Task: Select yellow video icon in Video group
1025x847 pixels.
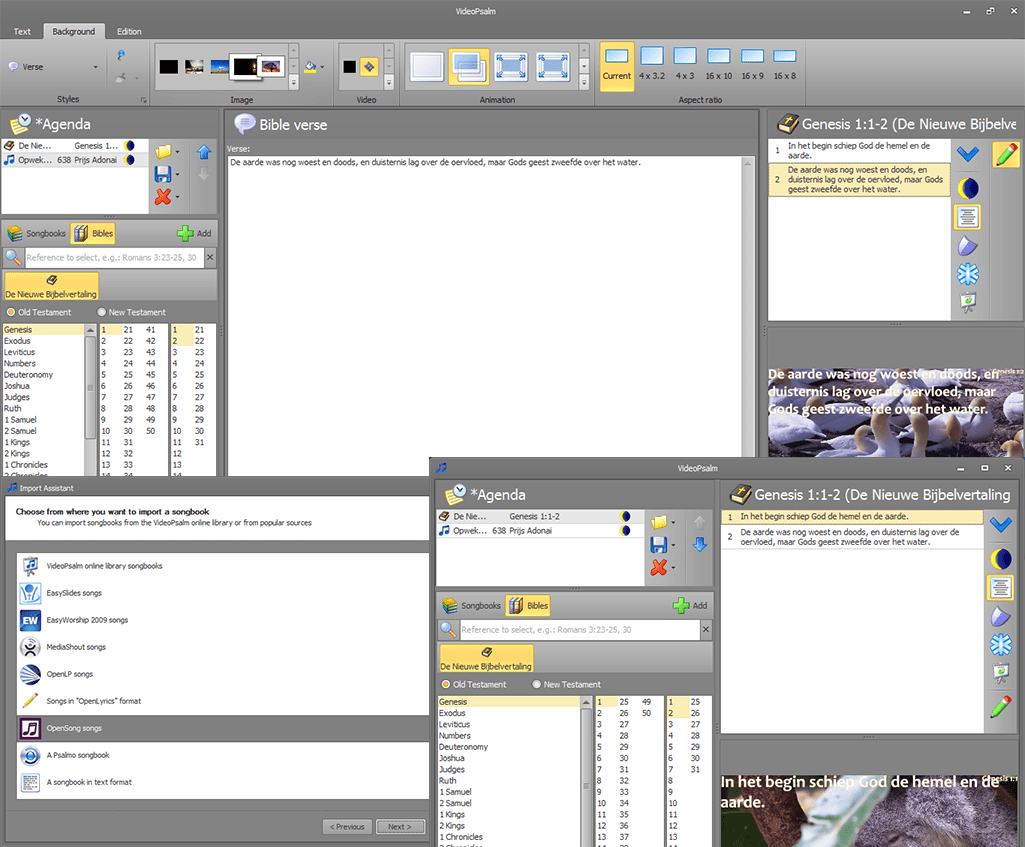Action: point(369,67)
